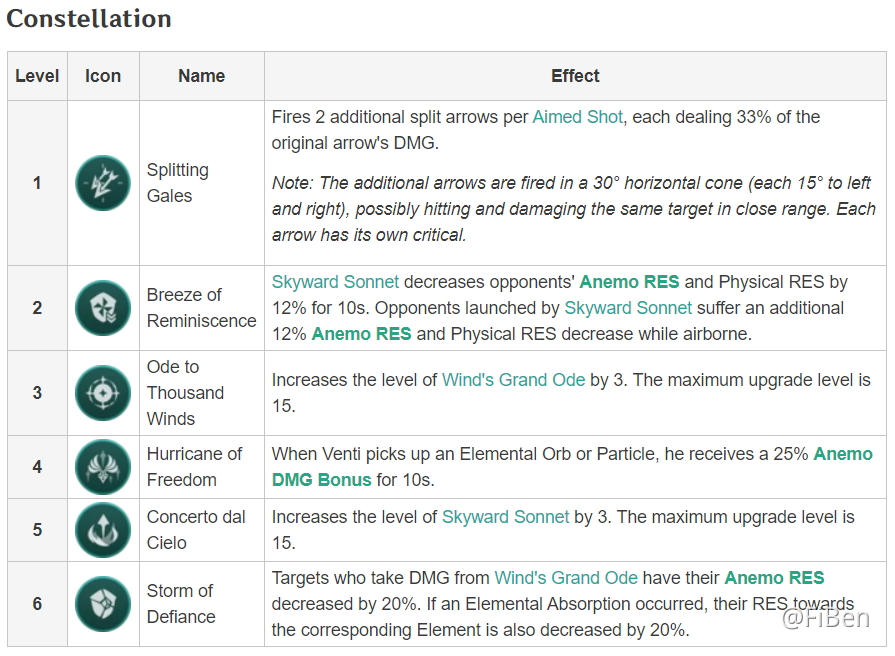Click the Storm of Defiance name cell
Screen dimensions: 895x656
click(180, 604)
